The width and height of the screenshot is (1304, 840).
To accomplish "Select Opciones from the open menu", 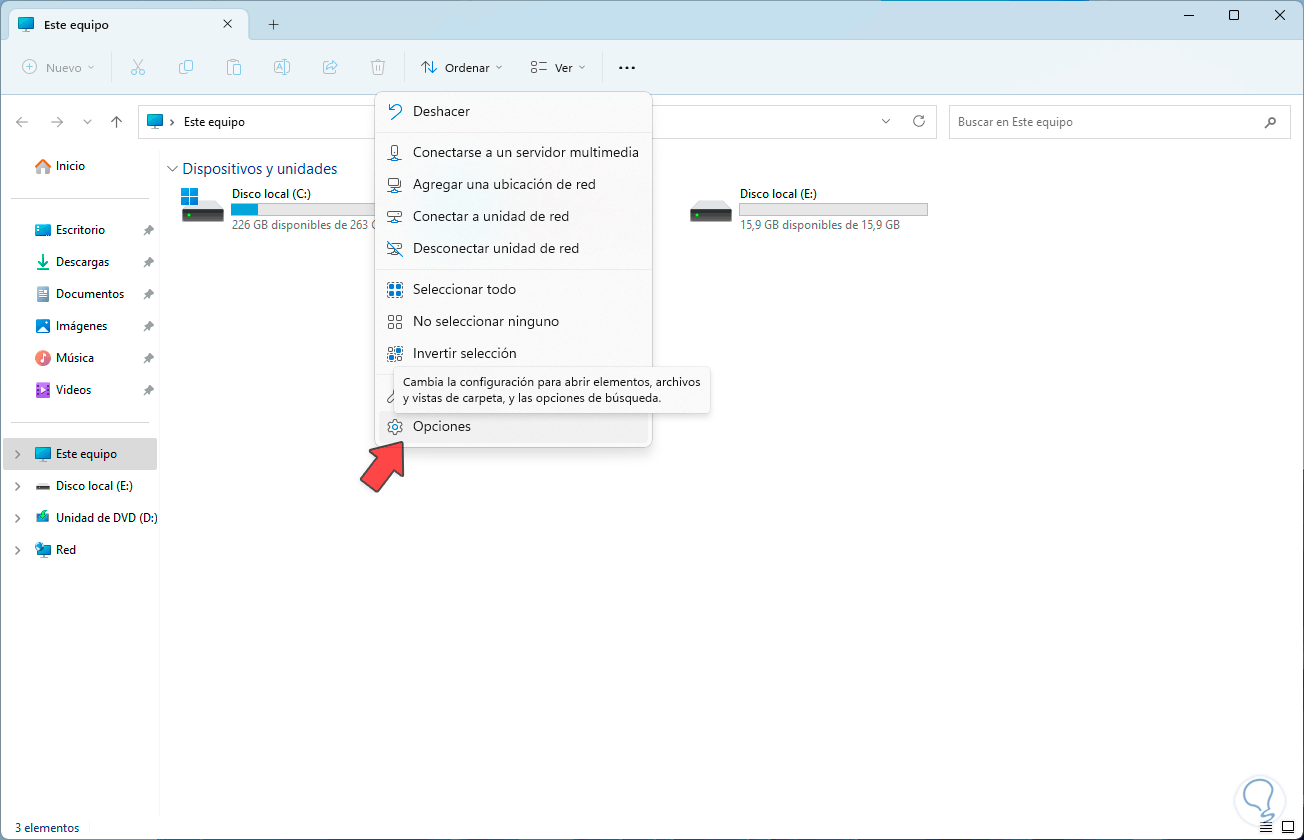I will [x=442, y=426].
